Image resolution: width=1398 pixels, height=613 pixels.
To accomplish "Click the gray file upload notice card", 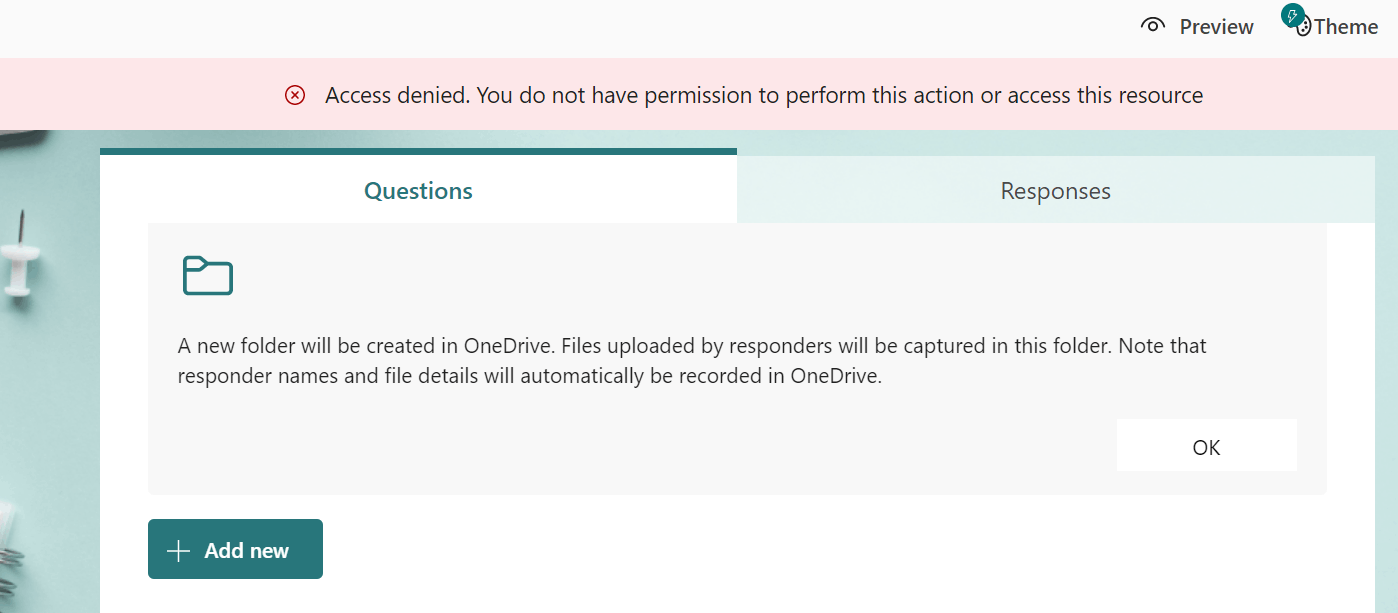I will [700, 450].
